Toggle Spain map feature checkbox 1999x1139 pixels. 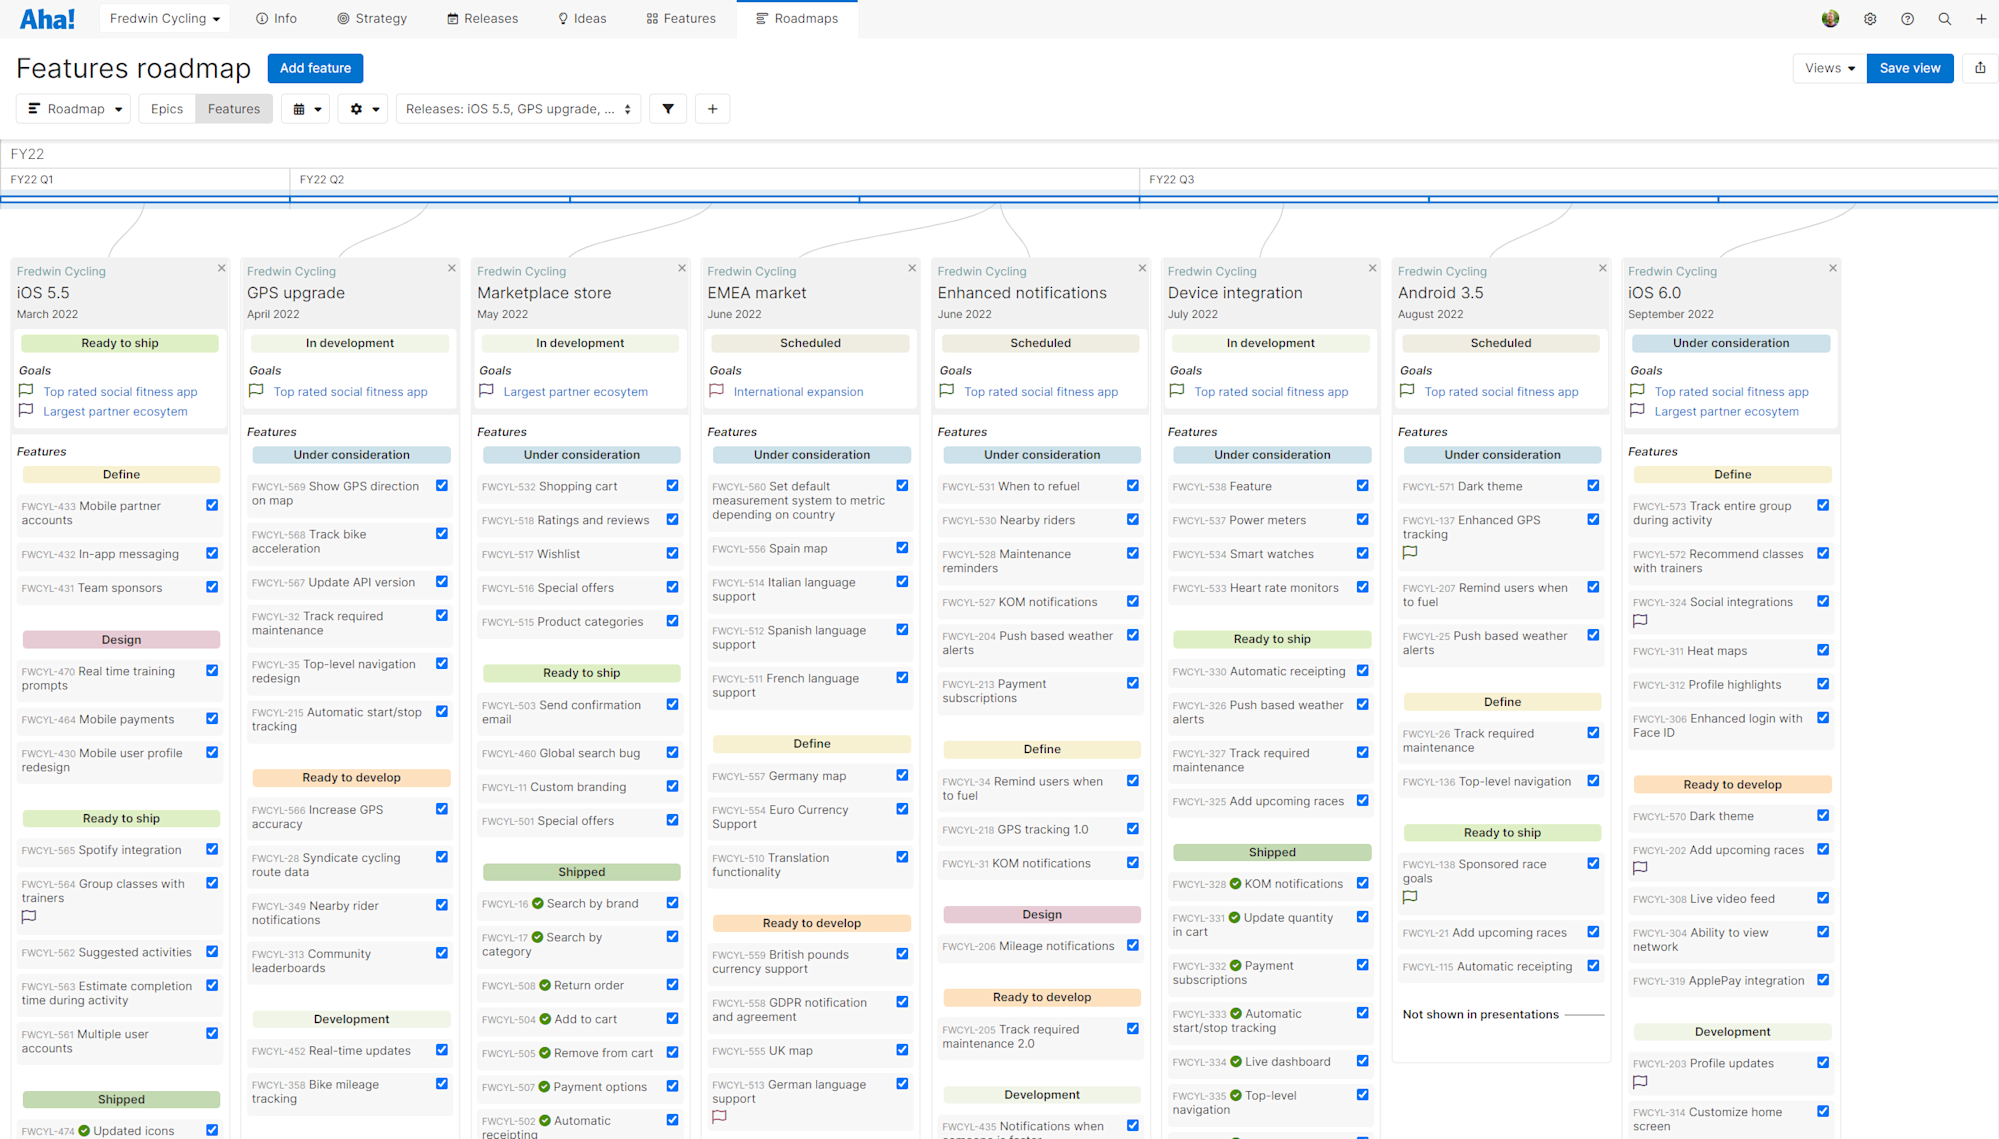pyautogui.click(x=902, y=547)
